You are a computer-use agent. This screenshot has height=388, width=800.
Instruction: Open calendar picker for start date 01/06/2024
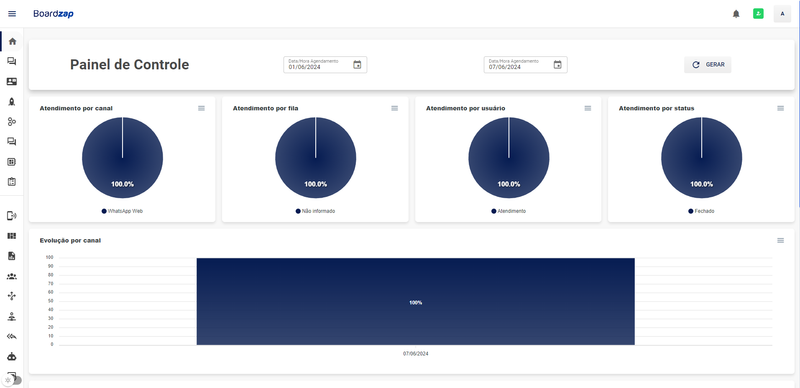click(x=357, y=65)
